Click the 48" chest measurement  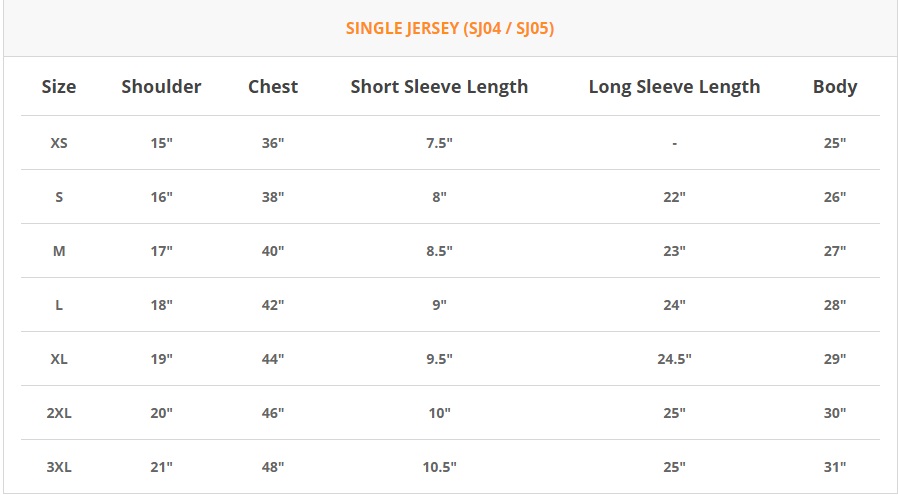point(273,467)
